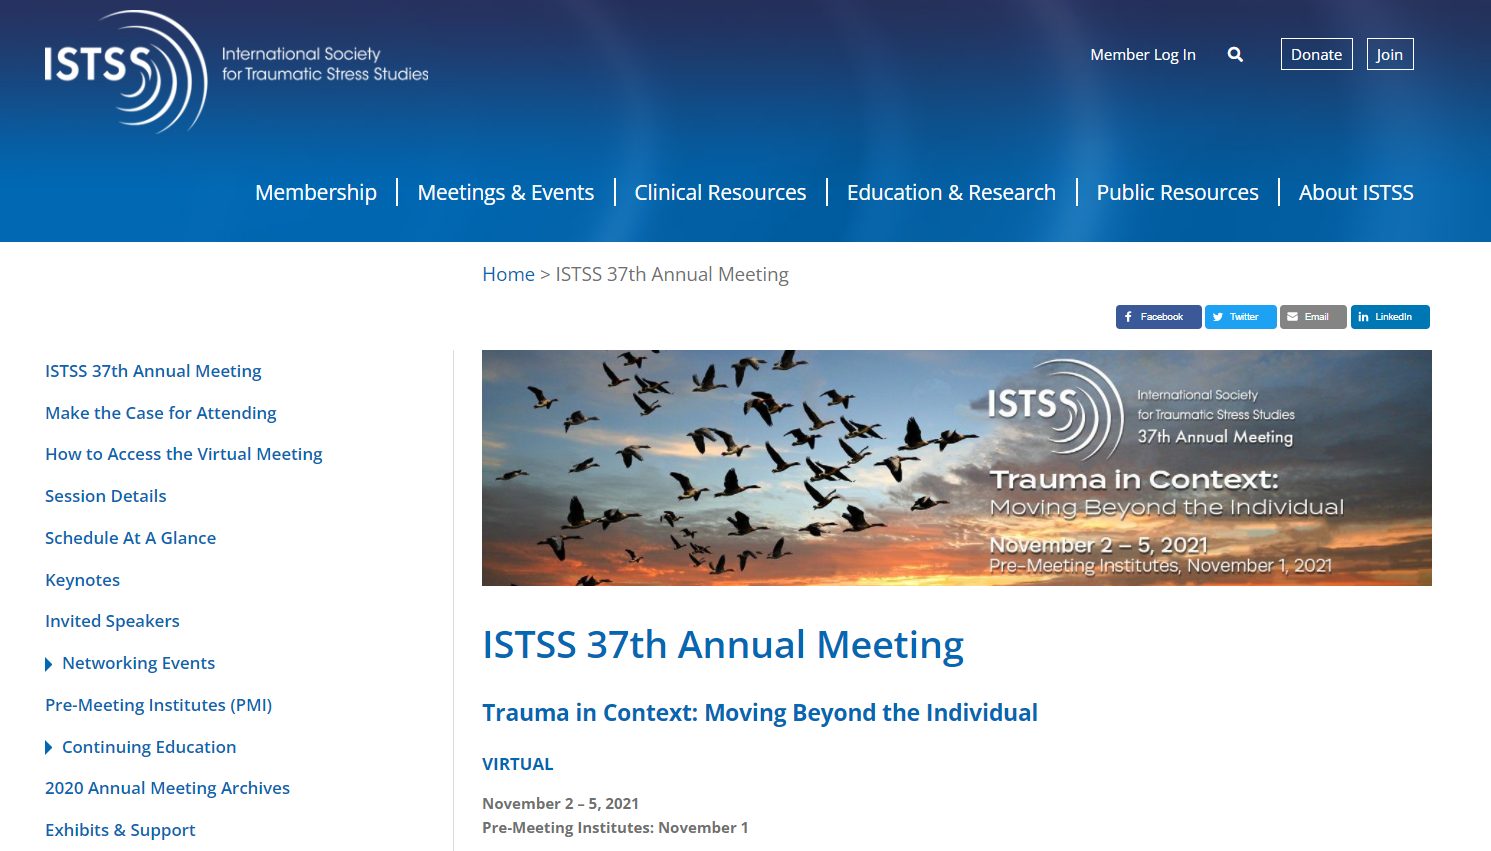
Task: Open the Keynotes sidebar link
Action: (82, 580)
